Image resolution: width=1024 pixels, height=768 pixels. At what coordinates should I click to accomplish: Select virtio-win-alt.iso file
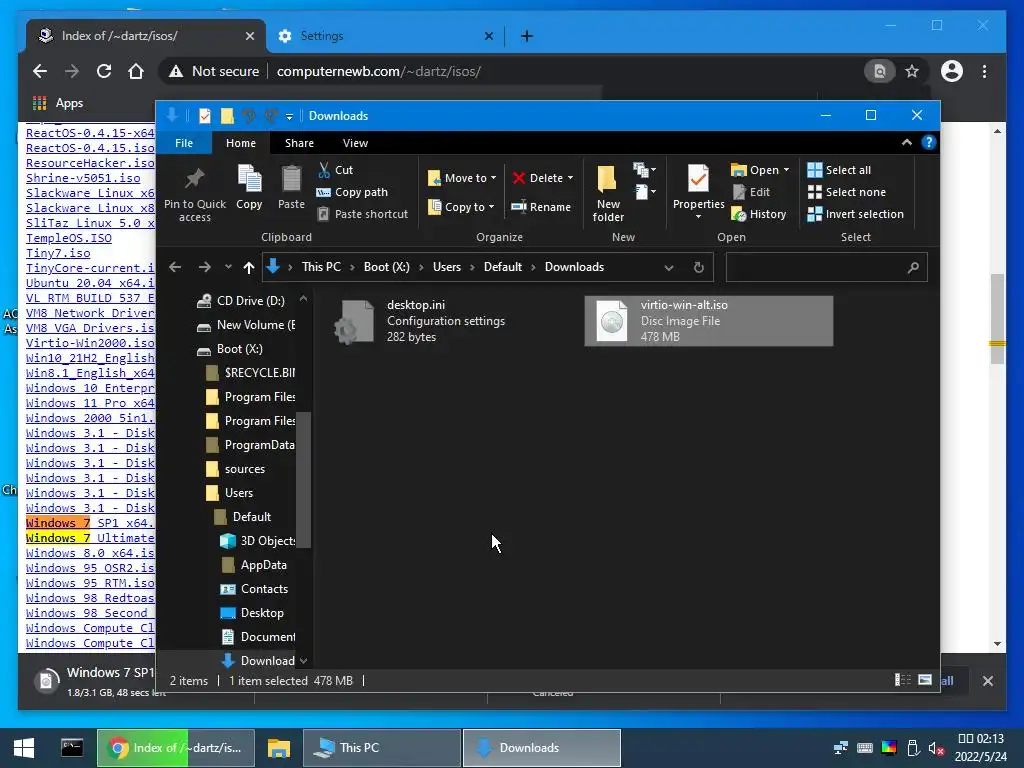[x=709, y=321]
